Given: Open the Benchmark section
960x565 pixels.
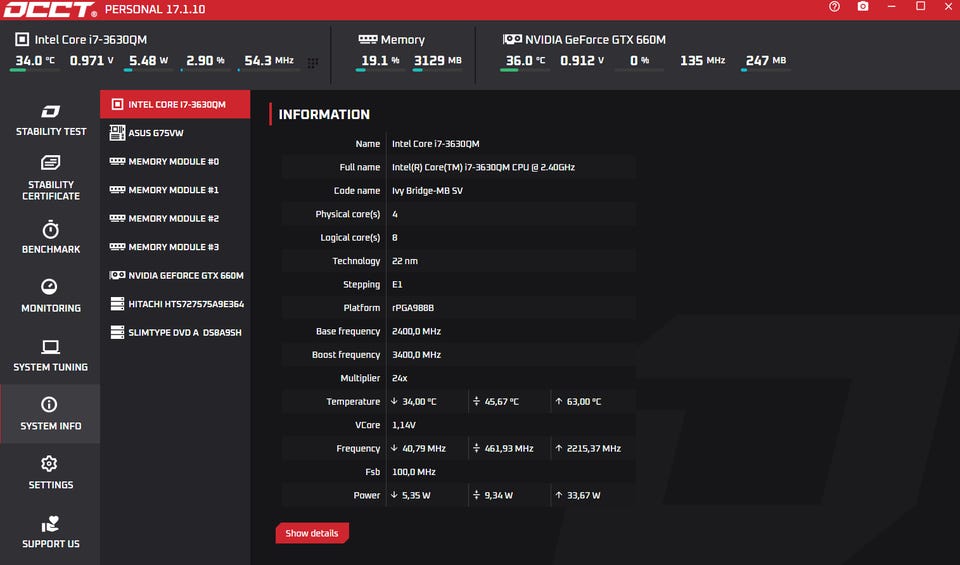Looking at the screenshot, I should [51, 238].
